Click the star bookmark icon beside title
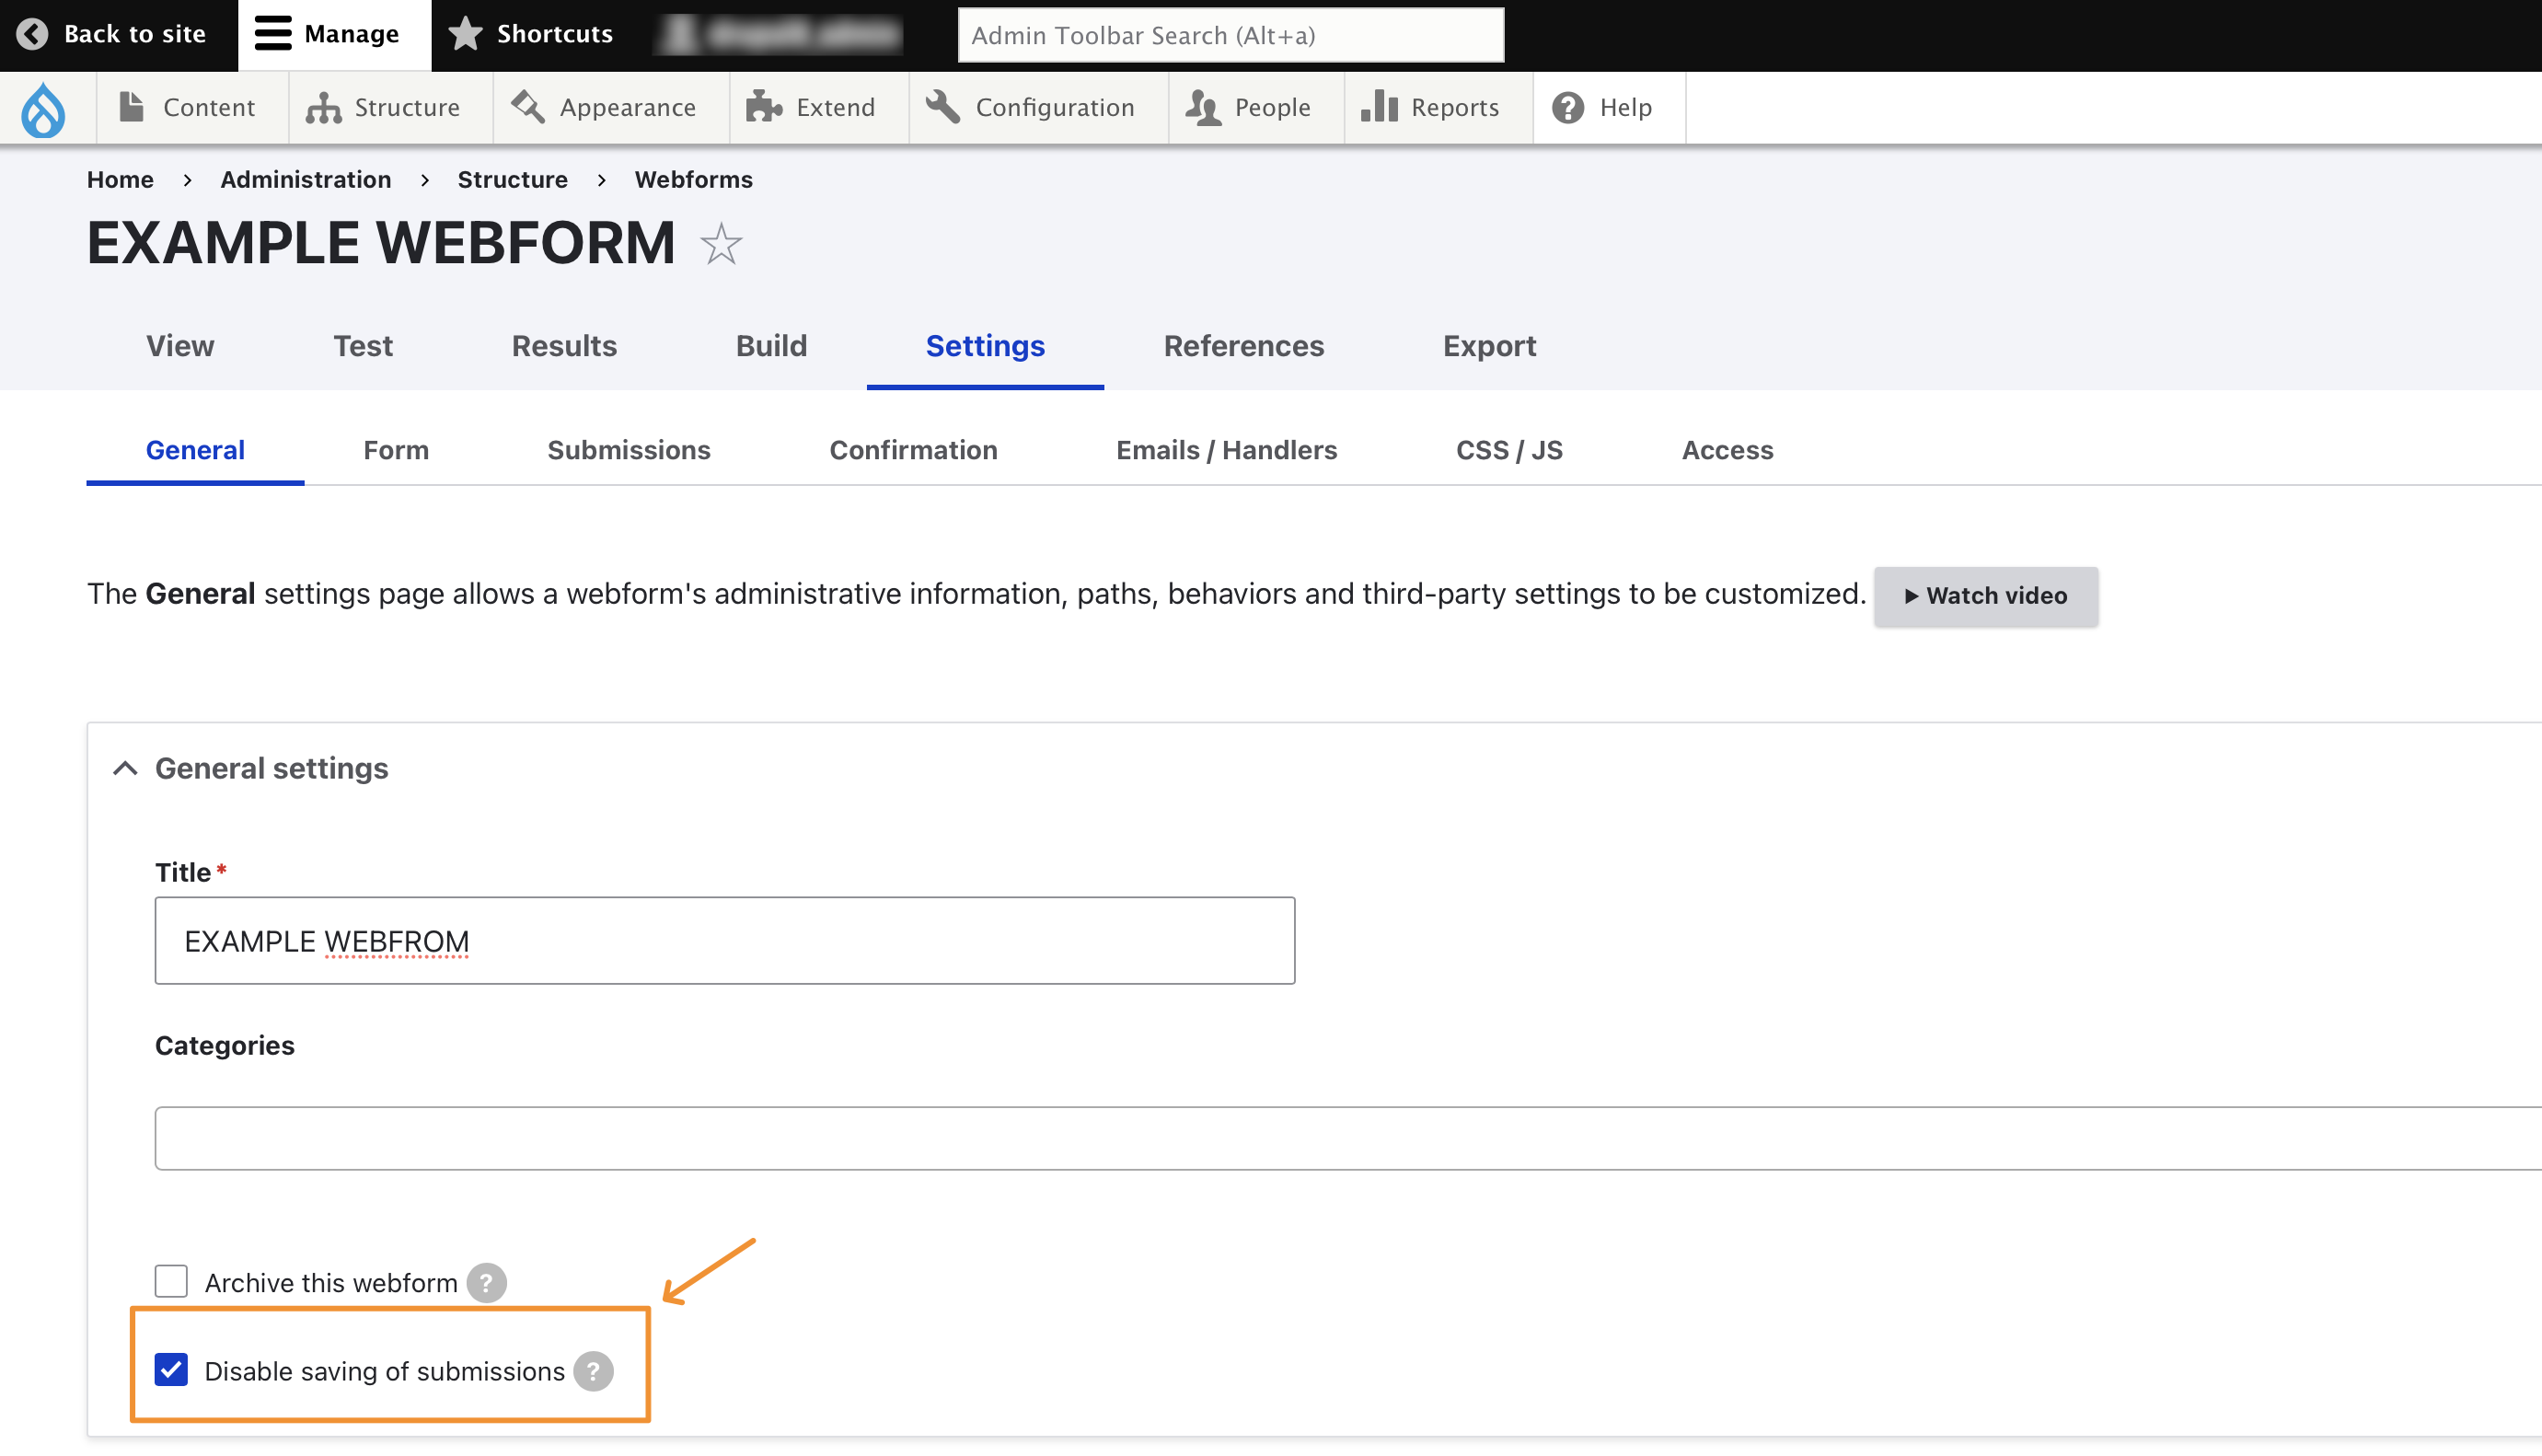Screen dimensions: 2542x1456 [x=720, y=244]
